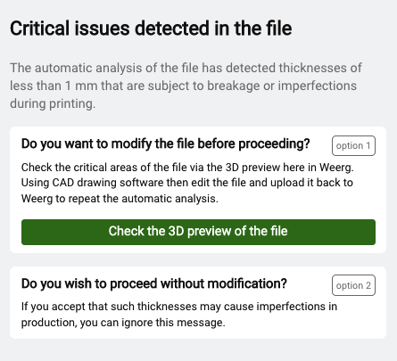Choose the proceed without modification card
397x361 pixels.
click(x=198, y=302)
